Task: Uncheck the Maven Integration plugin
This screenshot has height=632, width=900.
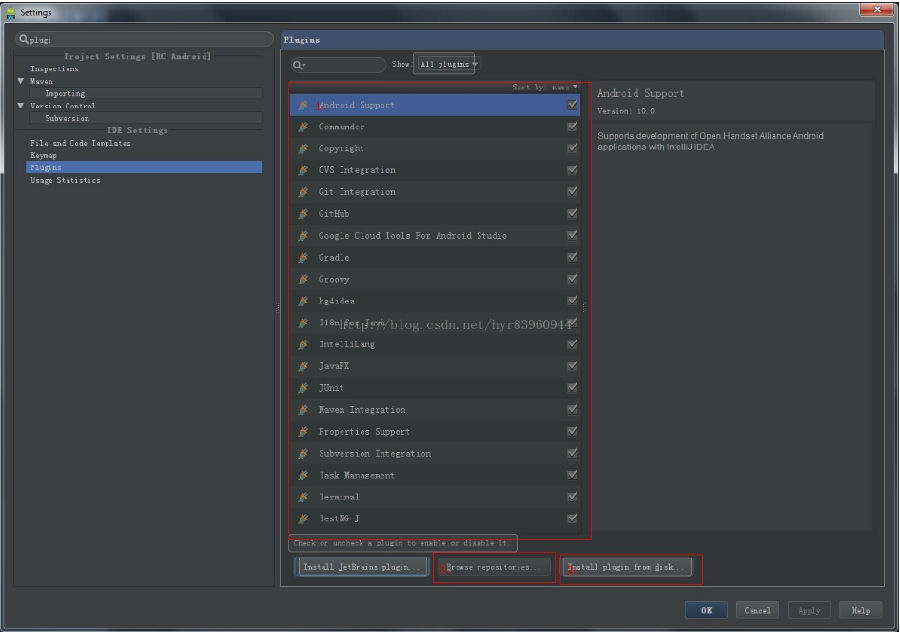Action: (x=572, y=409)
